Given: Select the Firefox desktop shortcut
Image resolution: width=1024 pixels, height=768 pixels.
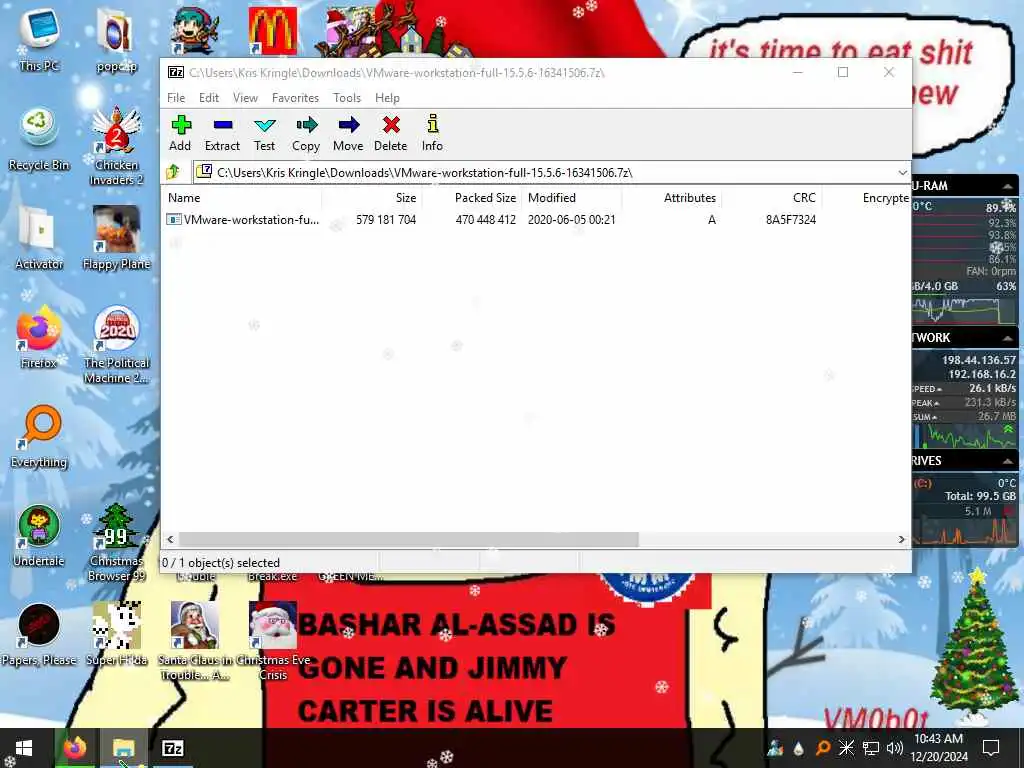Looking at the screenshot, I should [39, 337].
